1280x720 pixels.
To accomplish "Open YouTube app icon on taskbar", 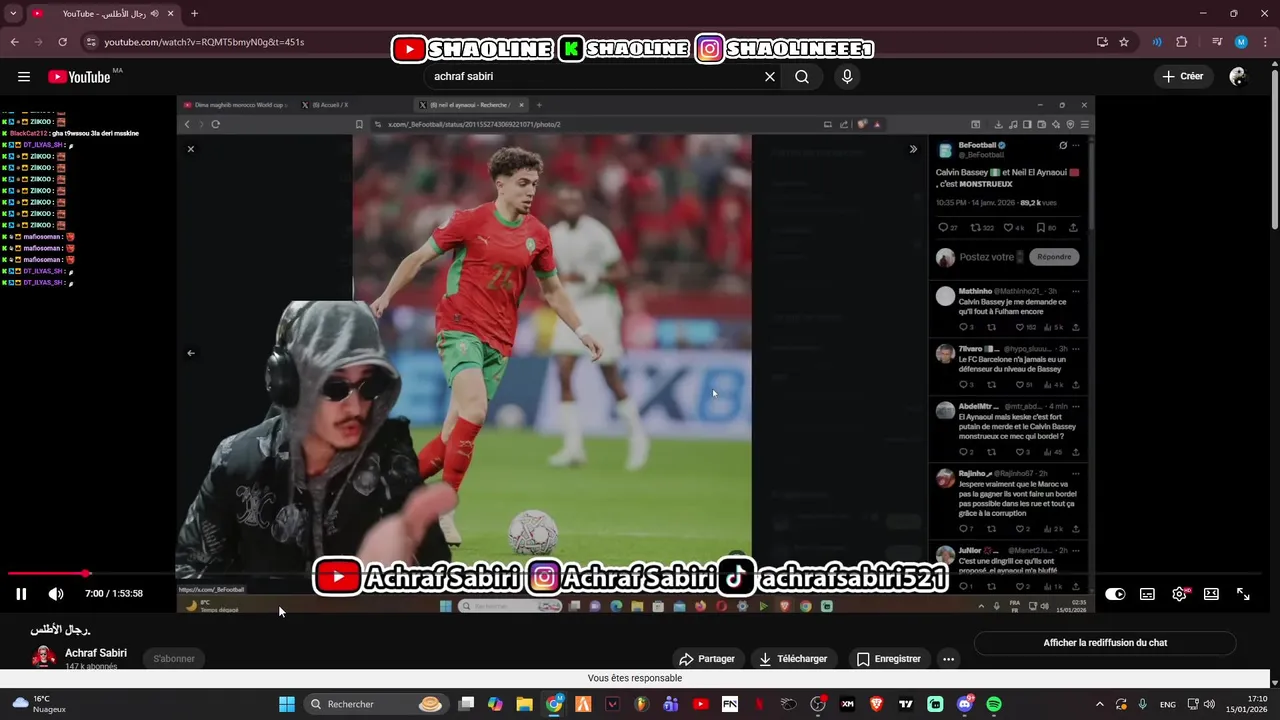I will tap(700, 704).
